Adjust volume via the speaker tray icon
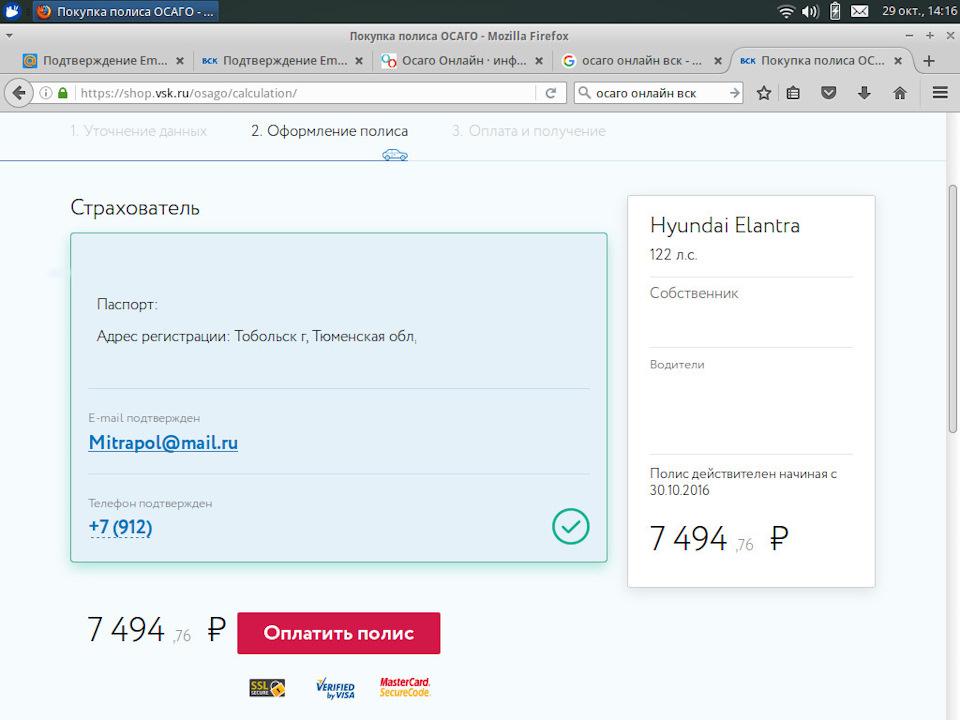The image size is (960, 720). click(x=808, y=13)
